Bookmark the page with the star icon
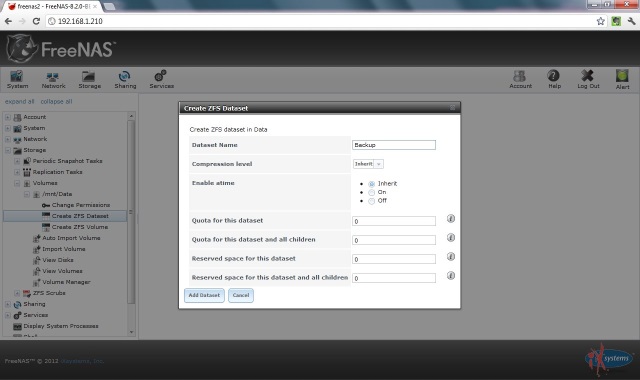This screenshot has width=640, height=380. (600, 21)
